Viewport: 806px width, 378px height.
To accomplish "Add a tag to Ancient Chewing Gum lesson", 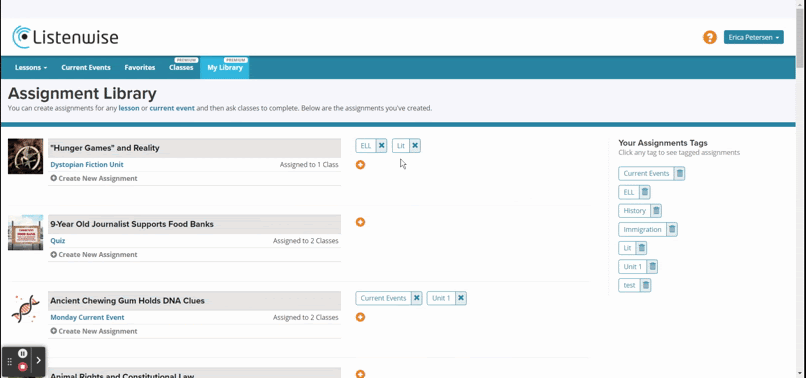I will pos(360,317).
